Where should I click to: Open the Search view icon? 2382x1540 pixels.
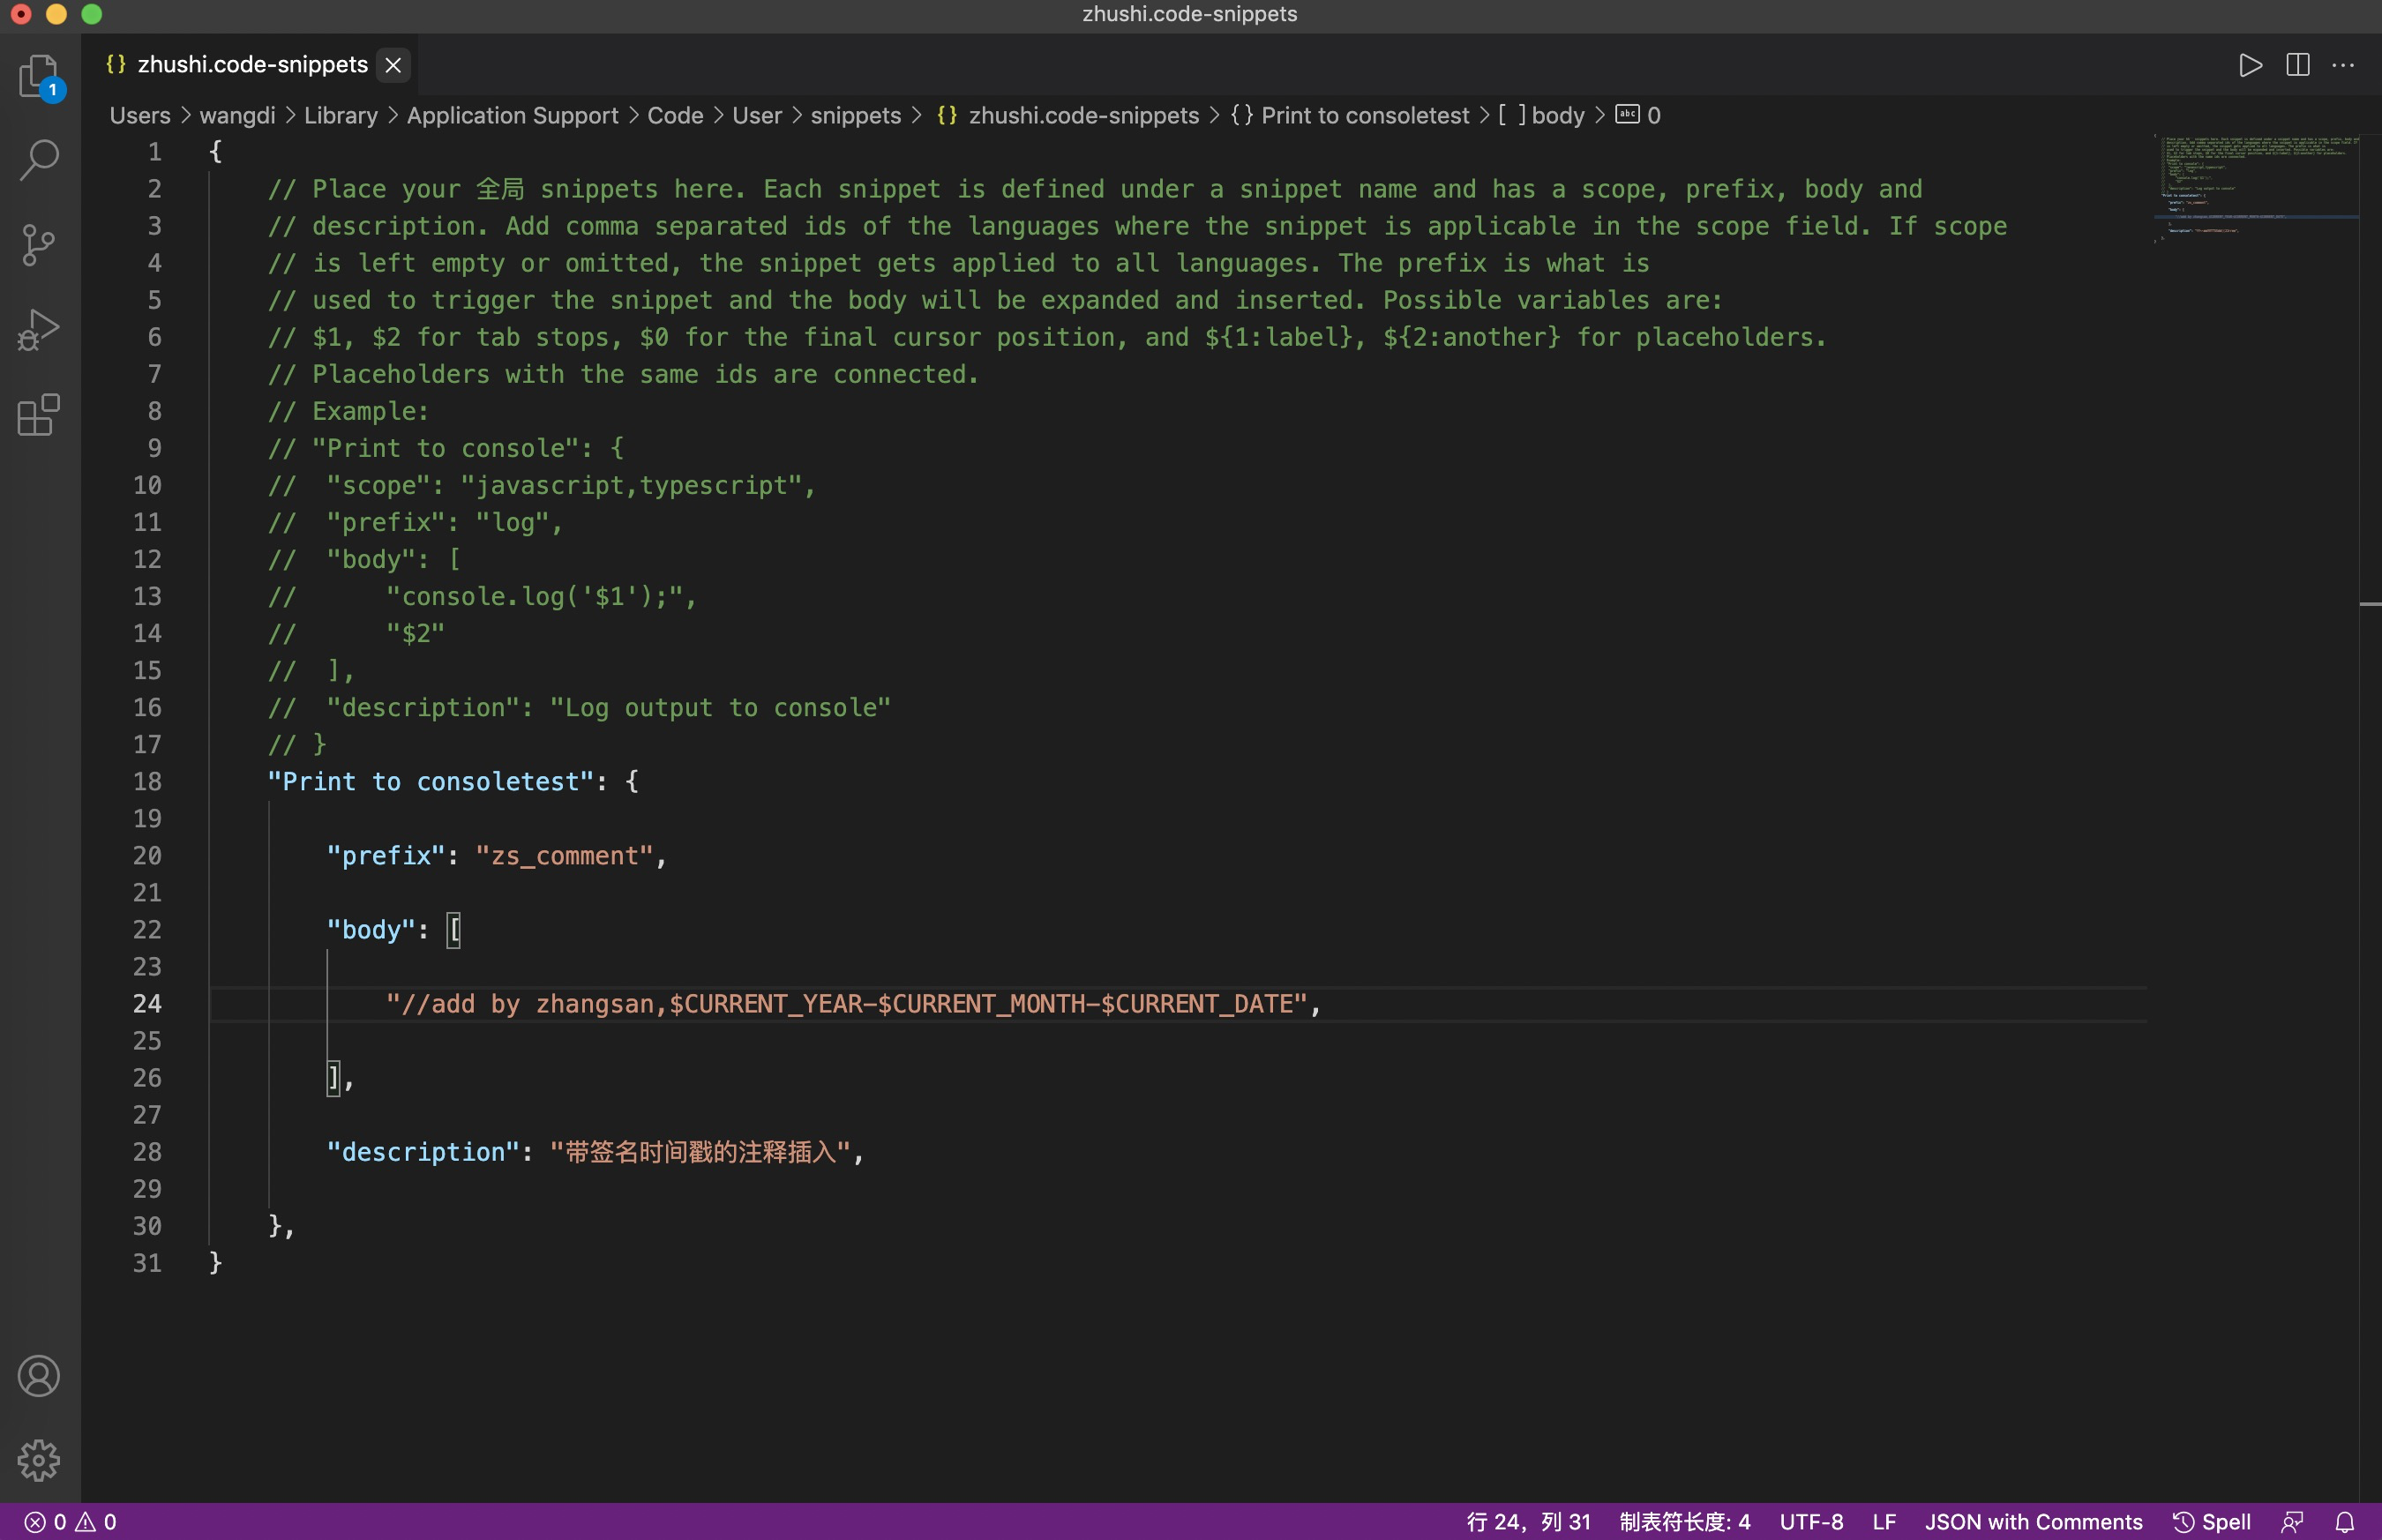click(39, 160)
